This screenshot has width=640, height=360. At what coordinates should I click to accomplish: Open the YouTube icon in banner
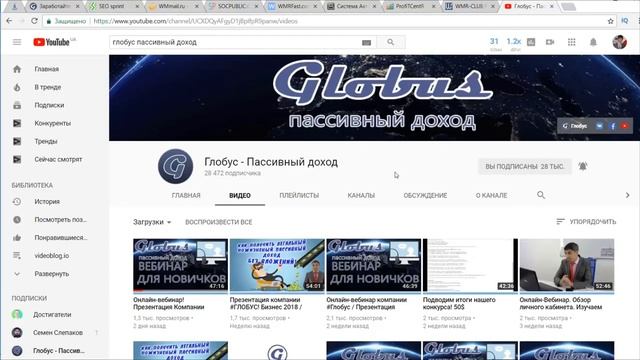tap(624, 126)
